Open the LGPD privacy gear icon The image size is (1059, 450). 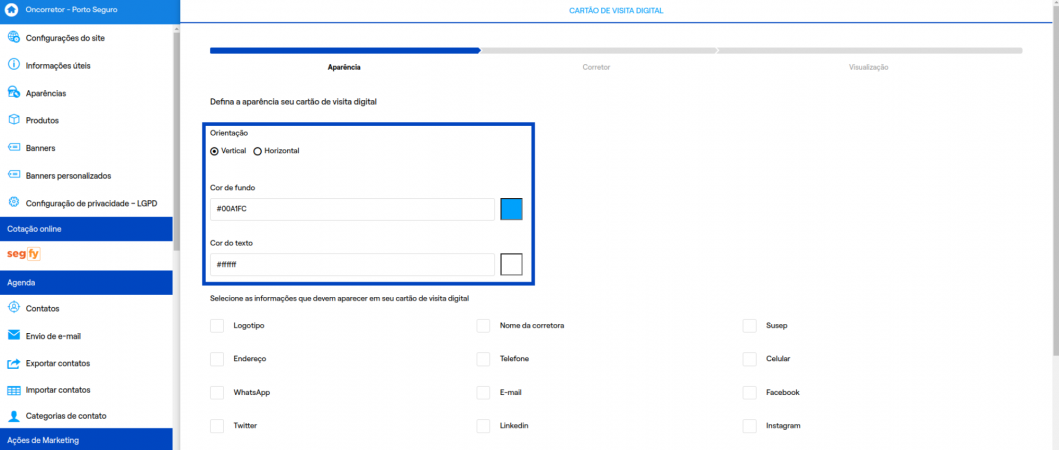14,202
